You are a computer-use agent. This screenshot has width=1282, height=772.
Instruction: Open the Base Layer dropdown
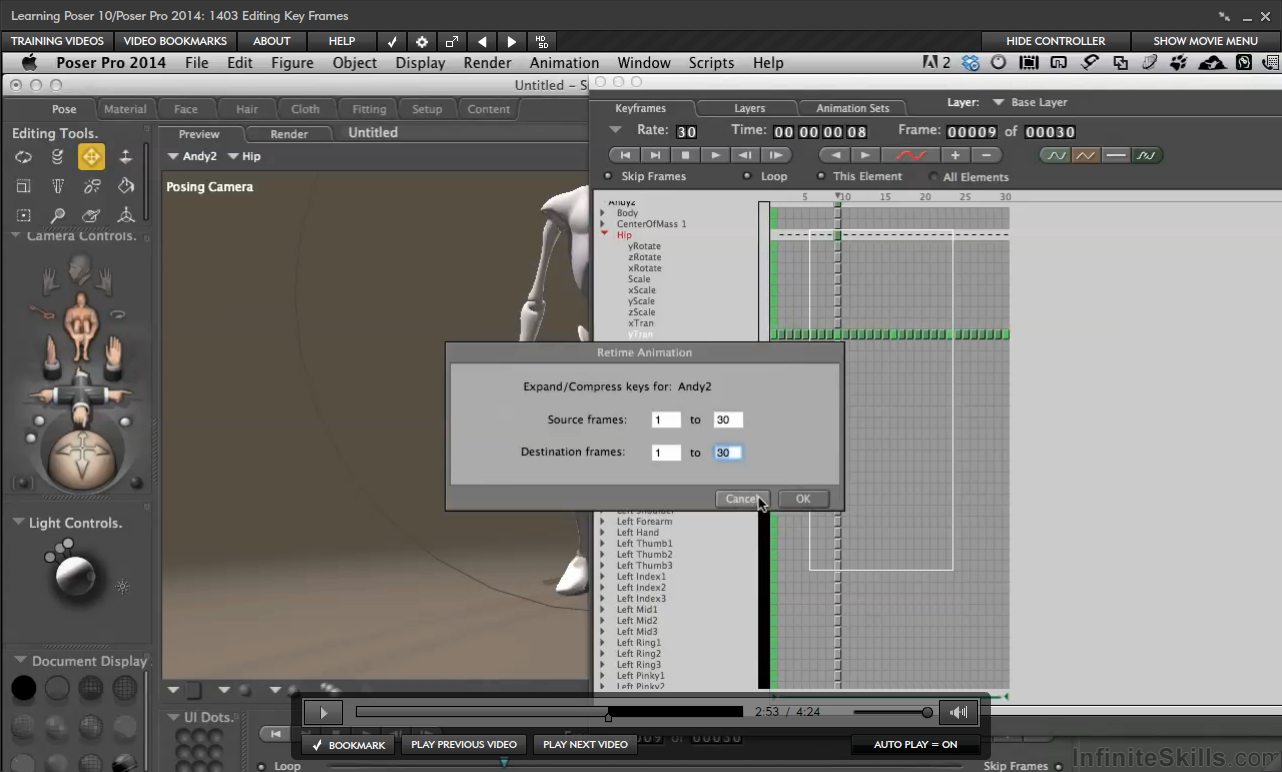1030,102
